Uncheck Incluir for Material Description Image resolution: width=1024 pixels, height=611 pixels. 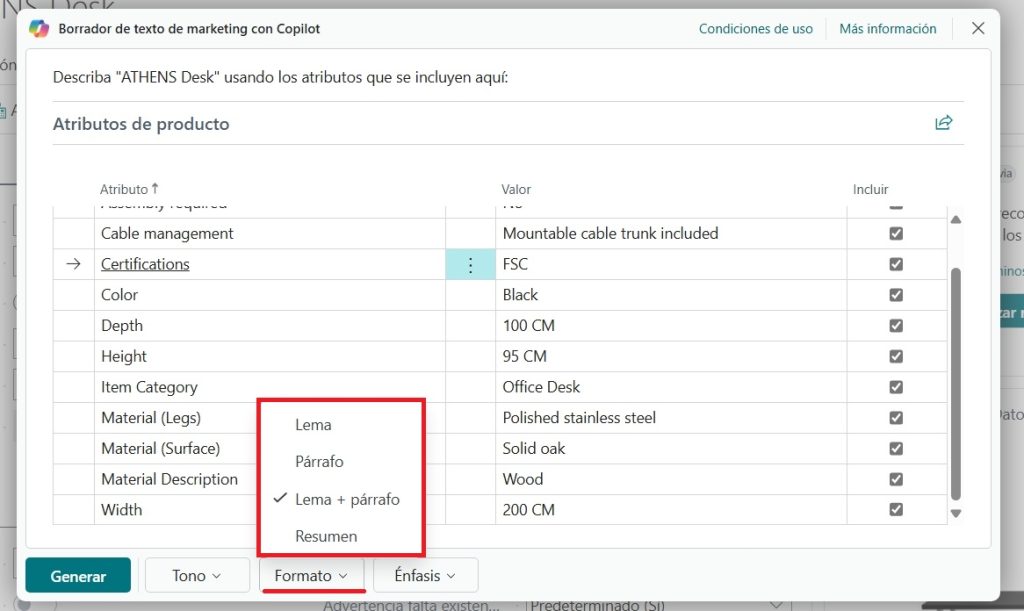pos(896,478)
